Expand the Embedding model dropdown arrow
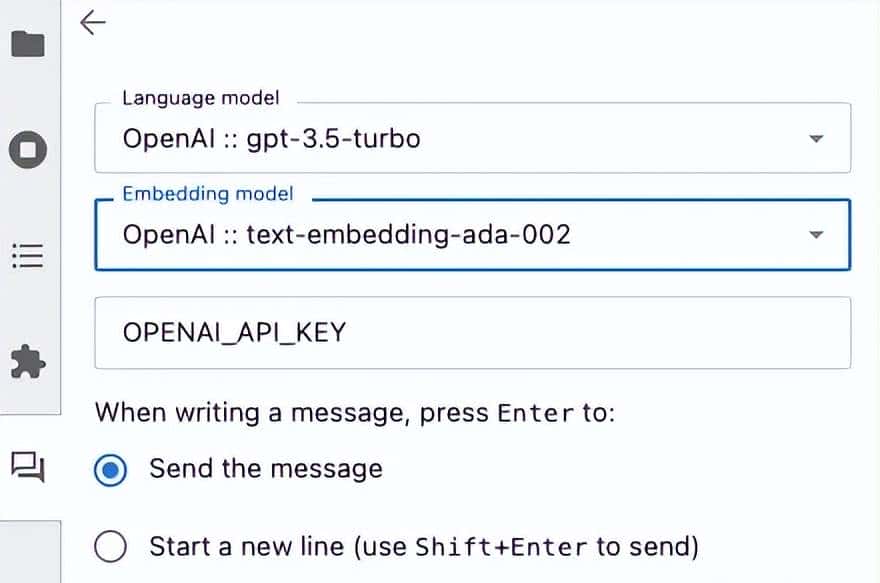Viewport: 880px width, 583px height. click(816, 235)
